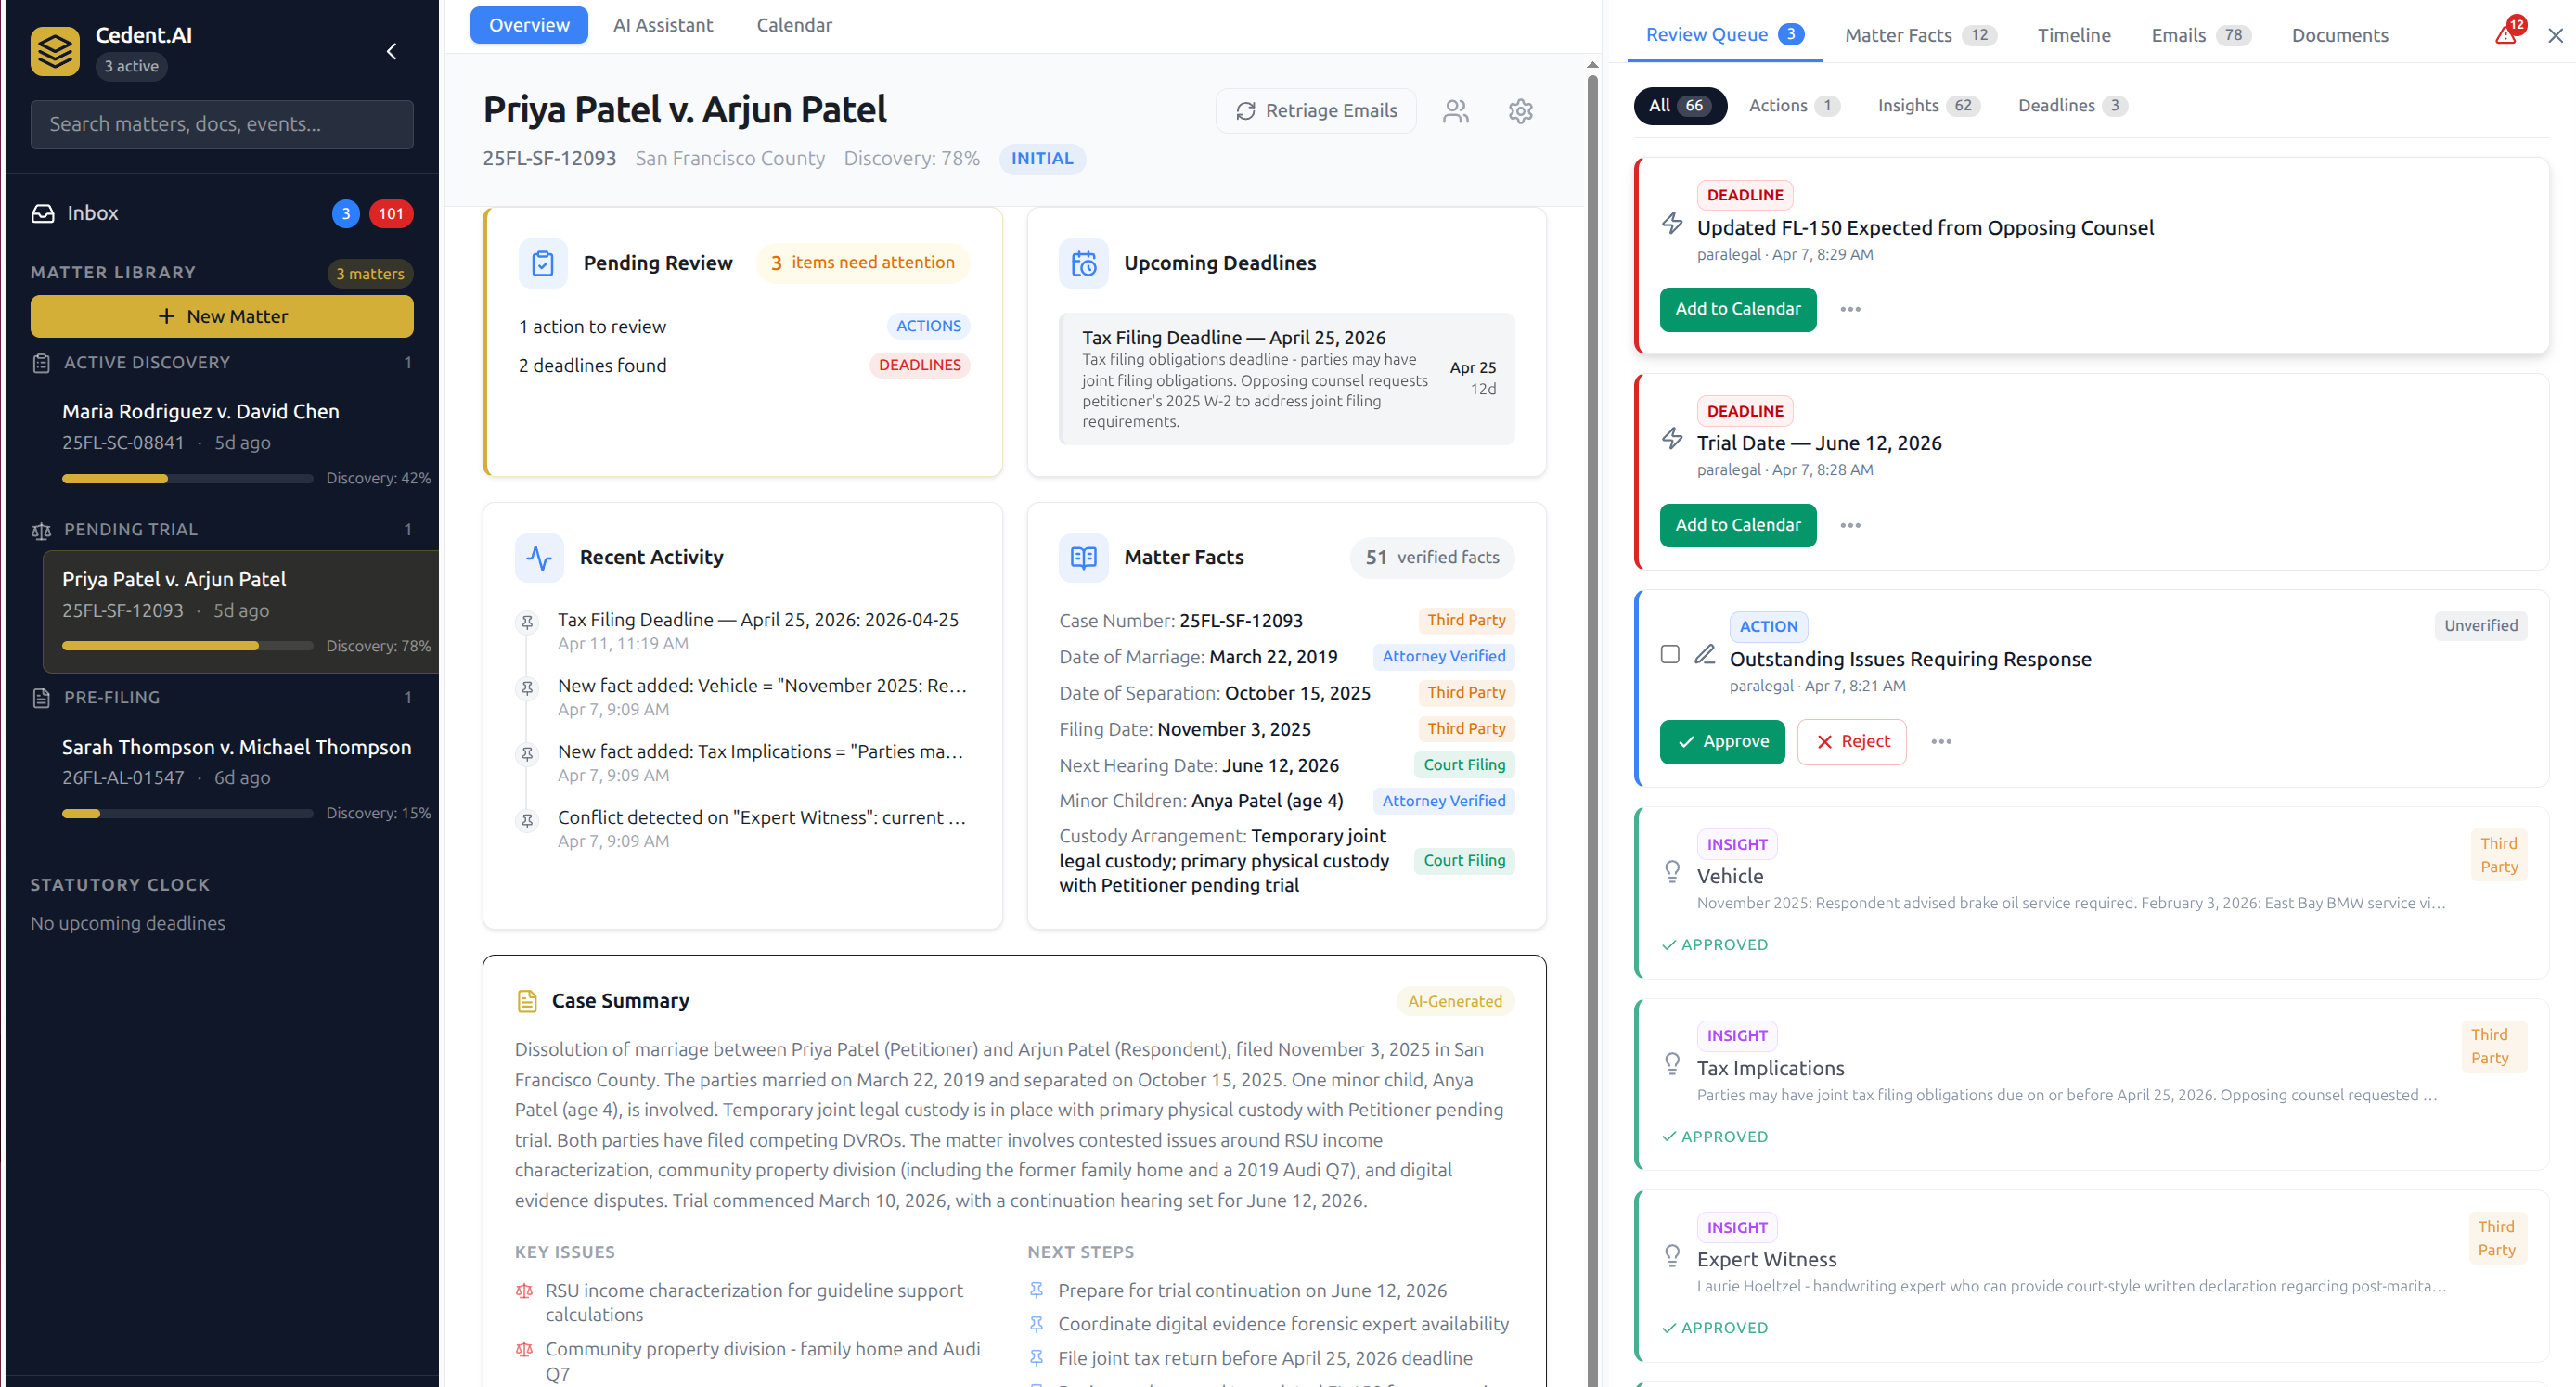Open the ellipsis menu next to Reject
This screenshot has width=2576, height=1387.
1942,741
